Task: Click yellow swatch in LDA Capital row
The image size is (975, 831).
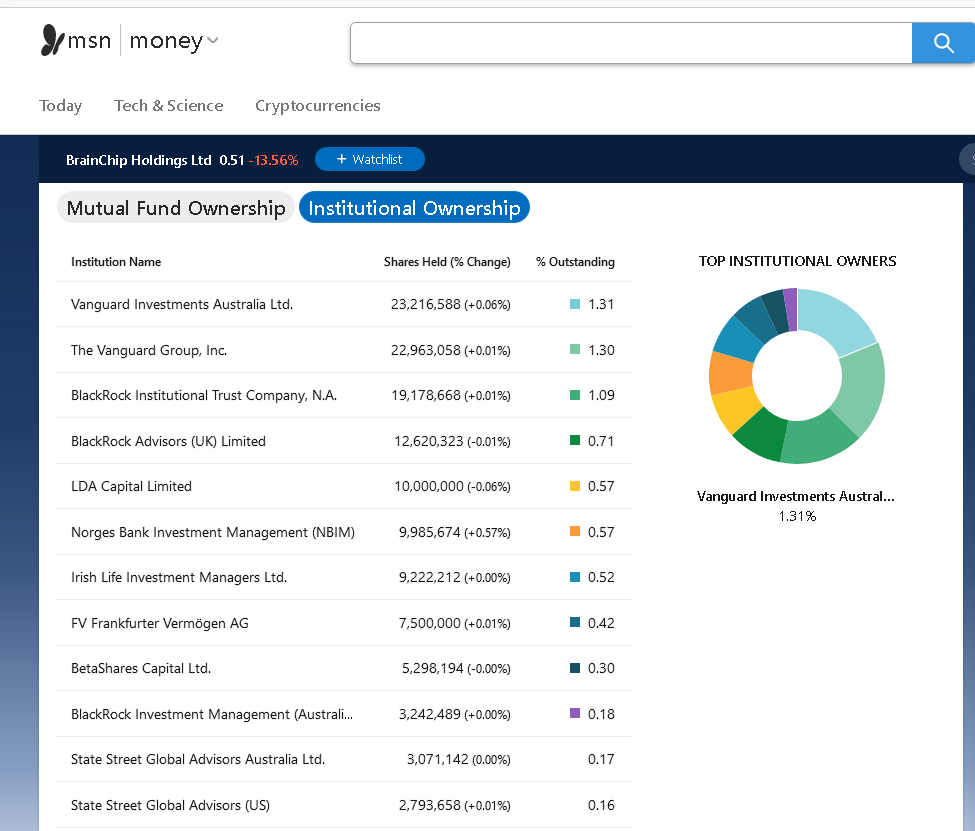Action: [x=575, y=486]
